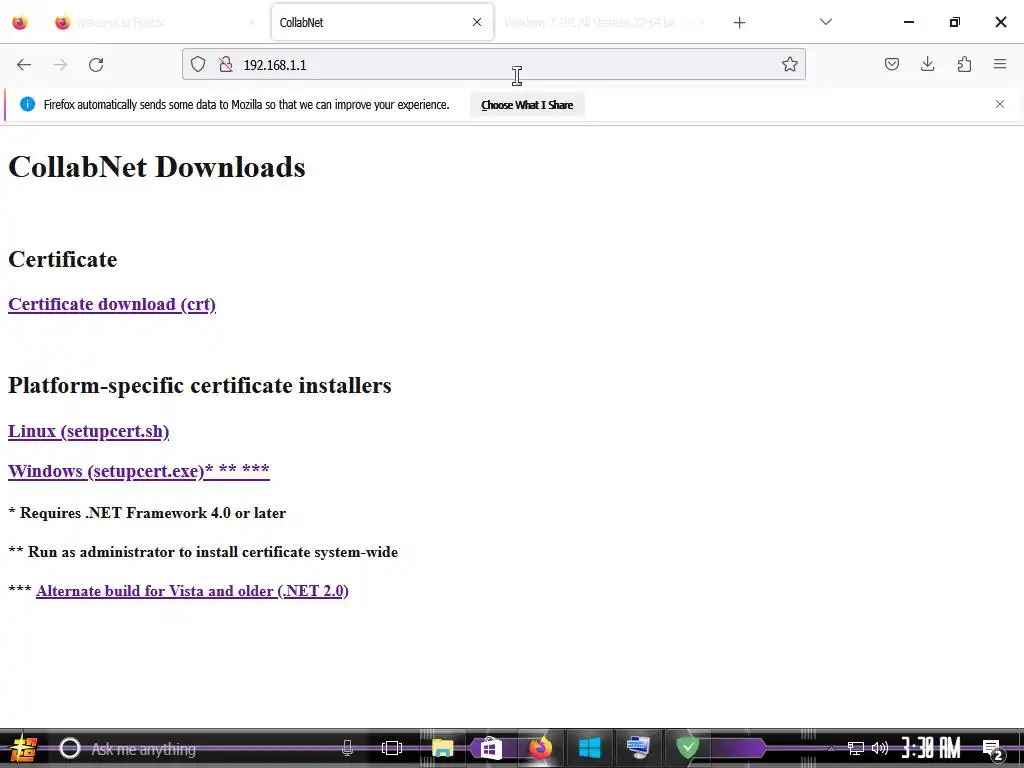Bookmark this page with the star
The image size is (1024, 768).
(790, 64)
